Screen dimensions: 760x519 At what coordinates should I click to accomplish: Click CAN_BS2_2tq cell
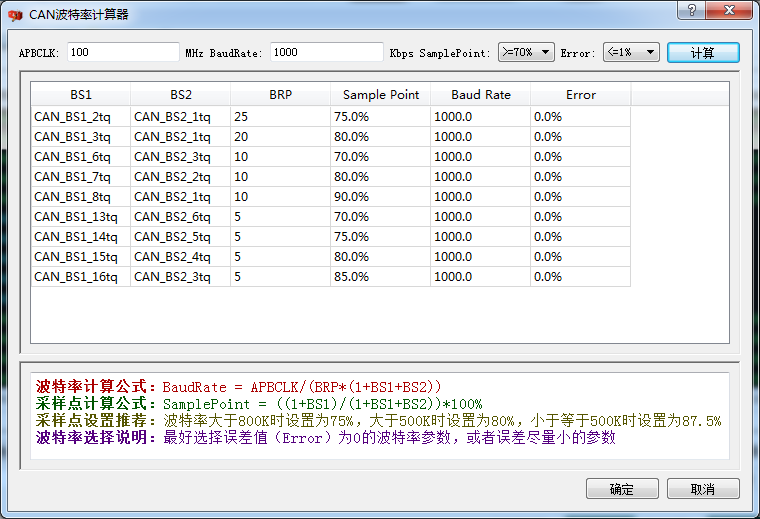click(x=181, y=177)
